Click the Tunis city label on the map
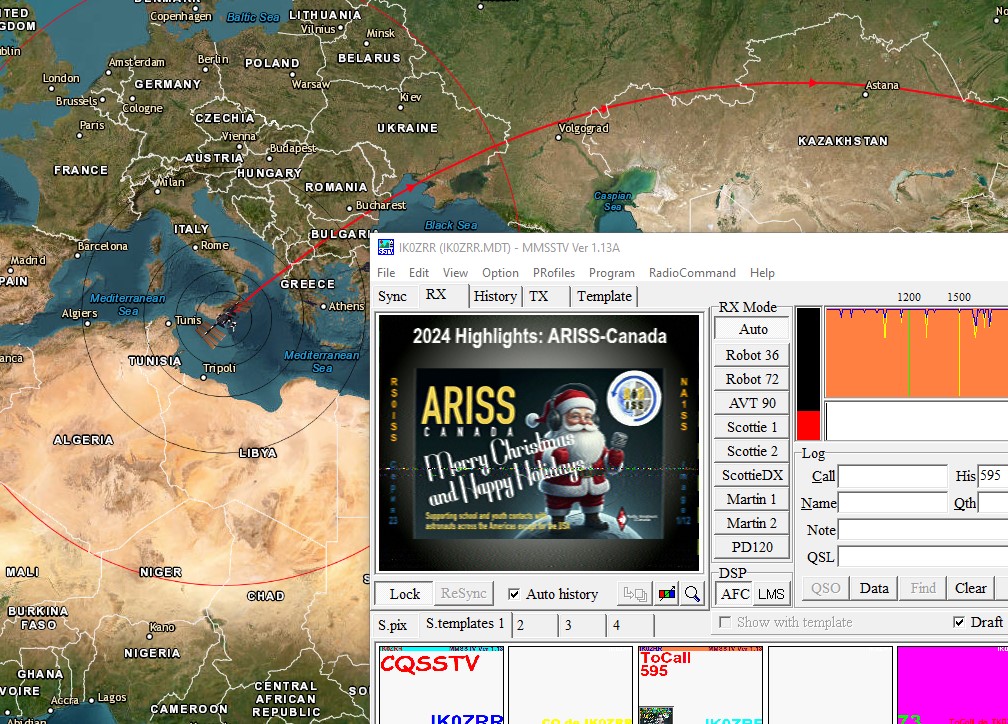The height and width of the screenshot is (724, 1008). coord(188,320)
